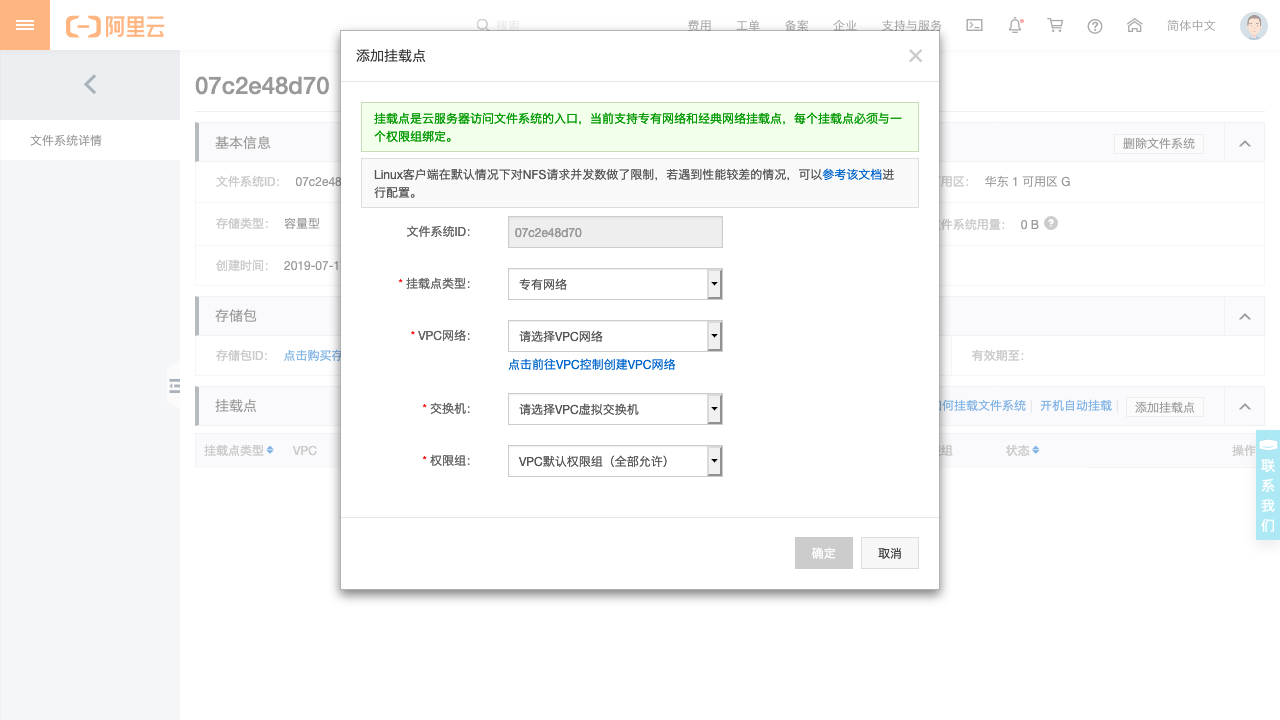Open the shopping cart

(x=1054, y=25)
